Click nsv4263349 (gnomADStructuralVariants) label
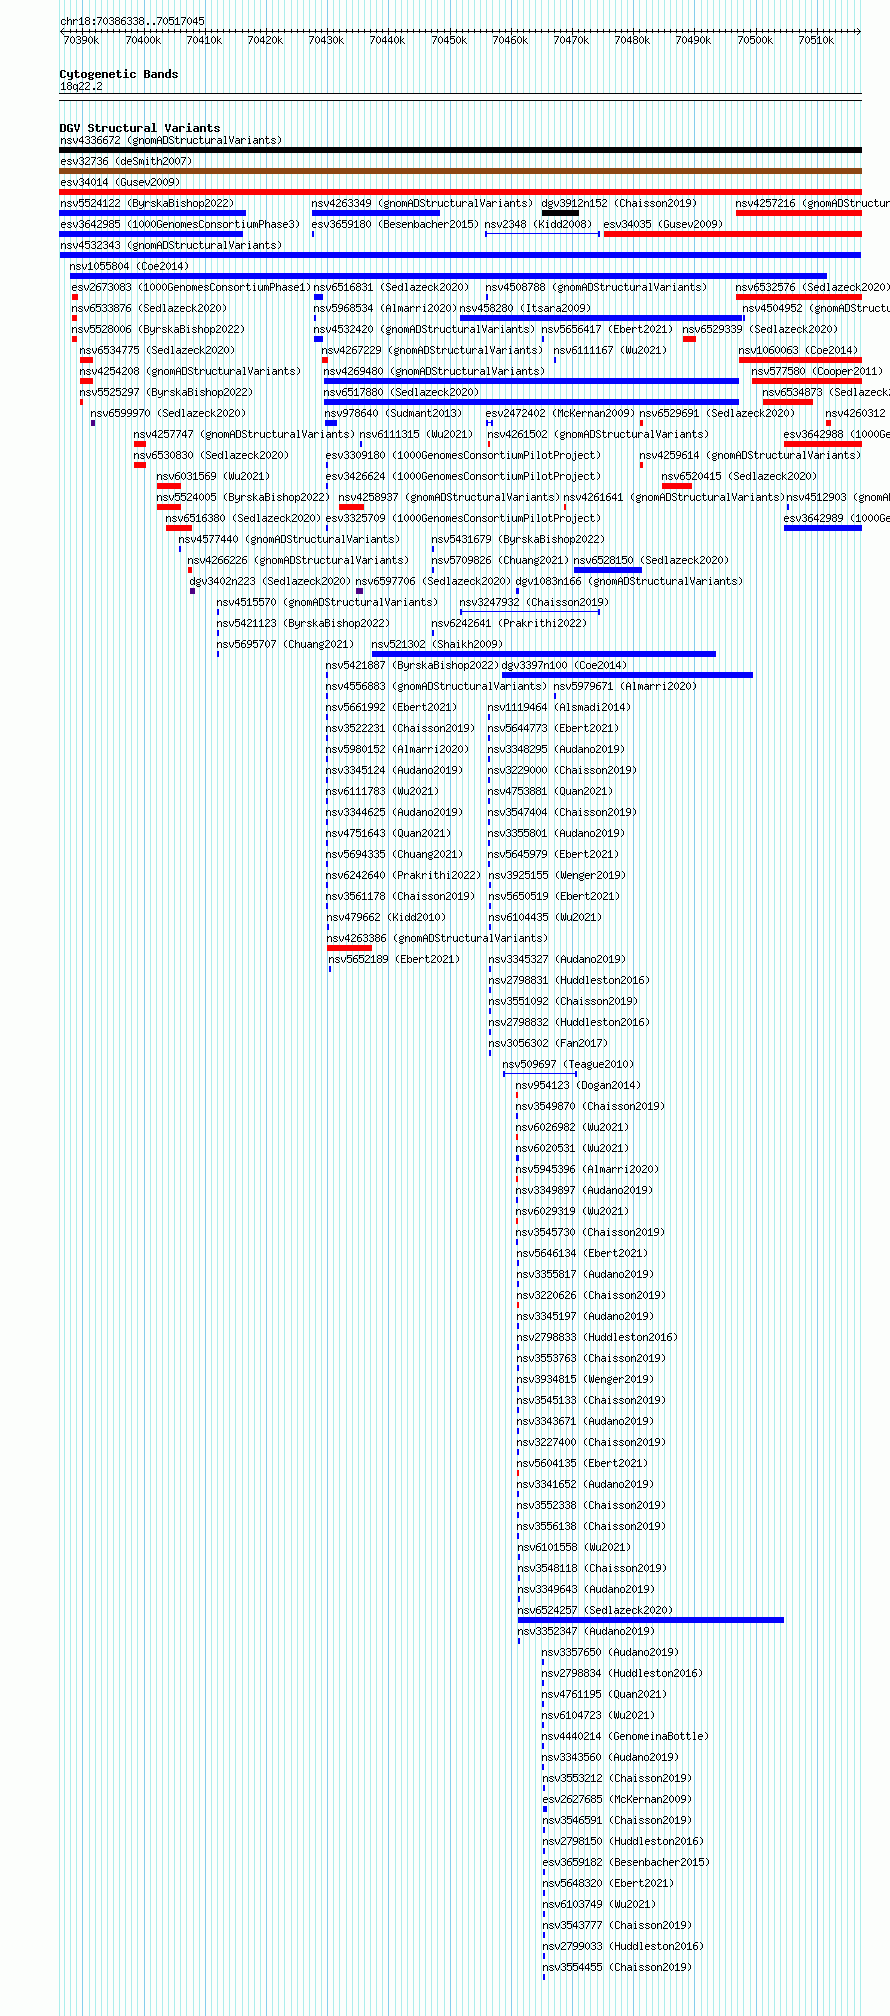890x2016 pixels. [x=423, y=203]
